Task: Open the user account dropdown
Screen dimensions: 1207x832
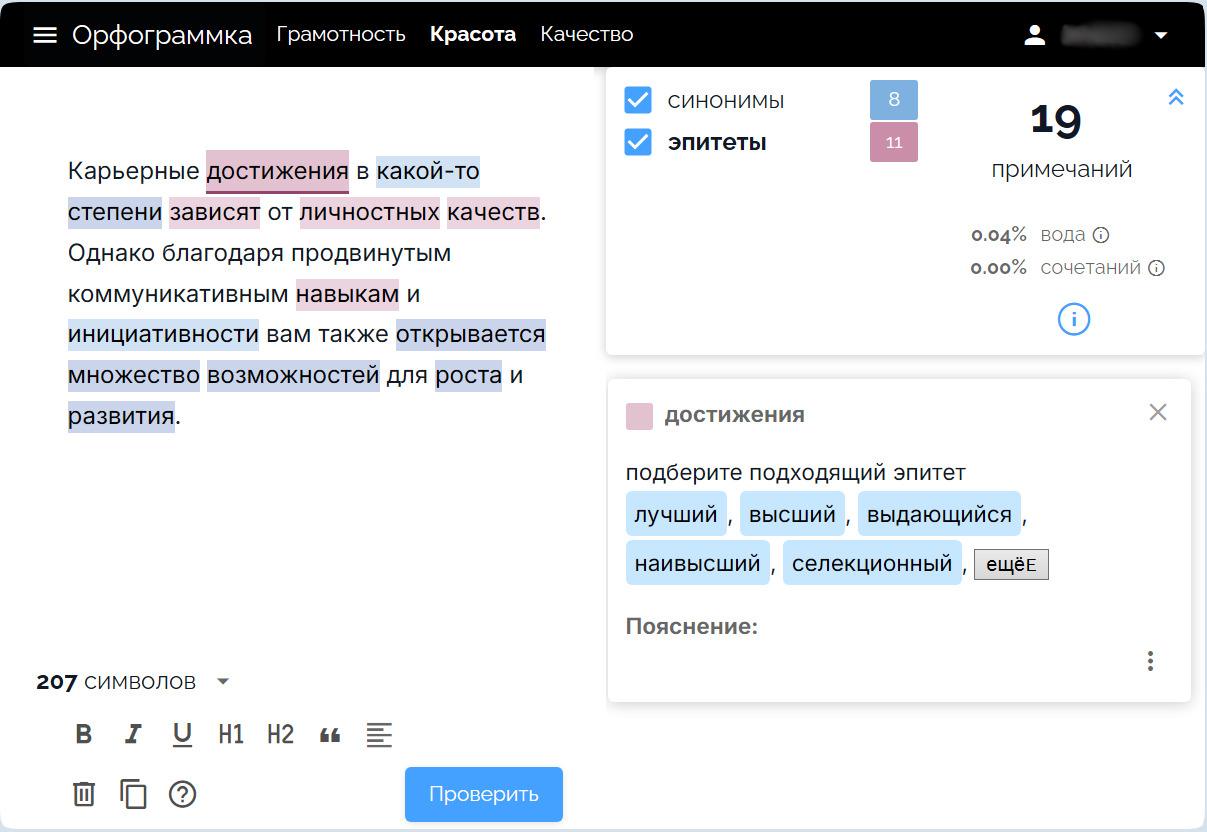Action: point(1162,33)
